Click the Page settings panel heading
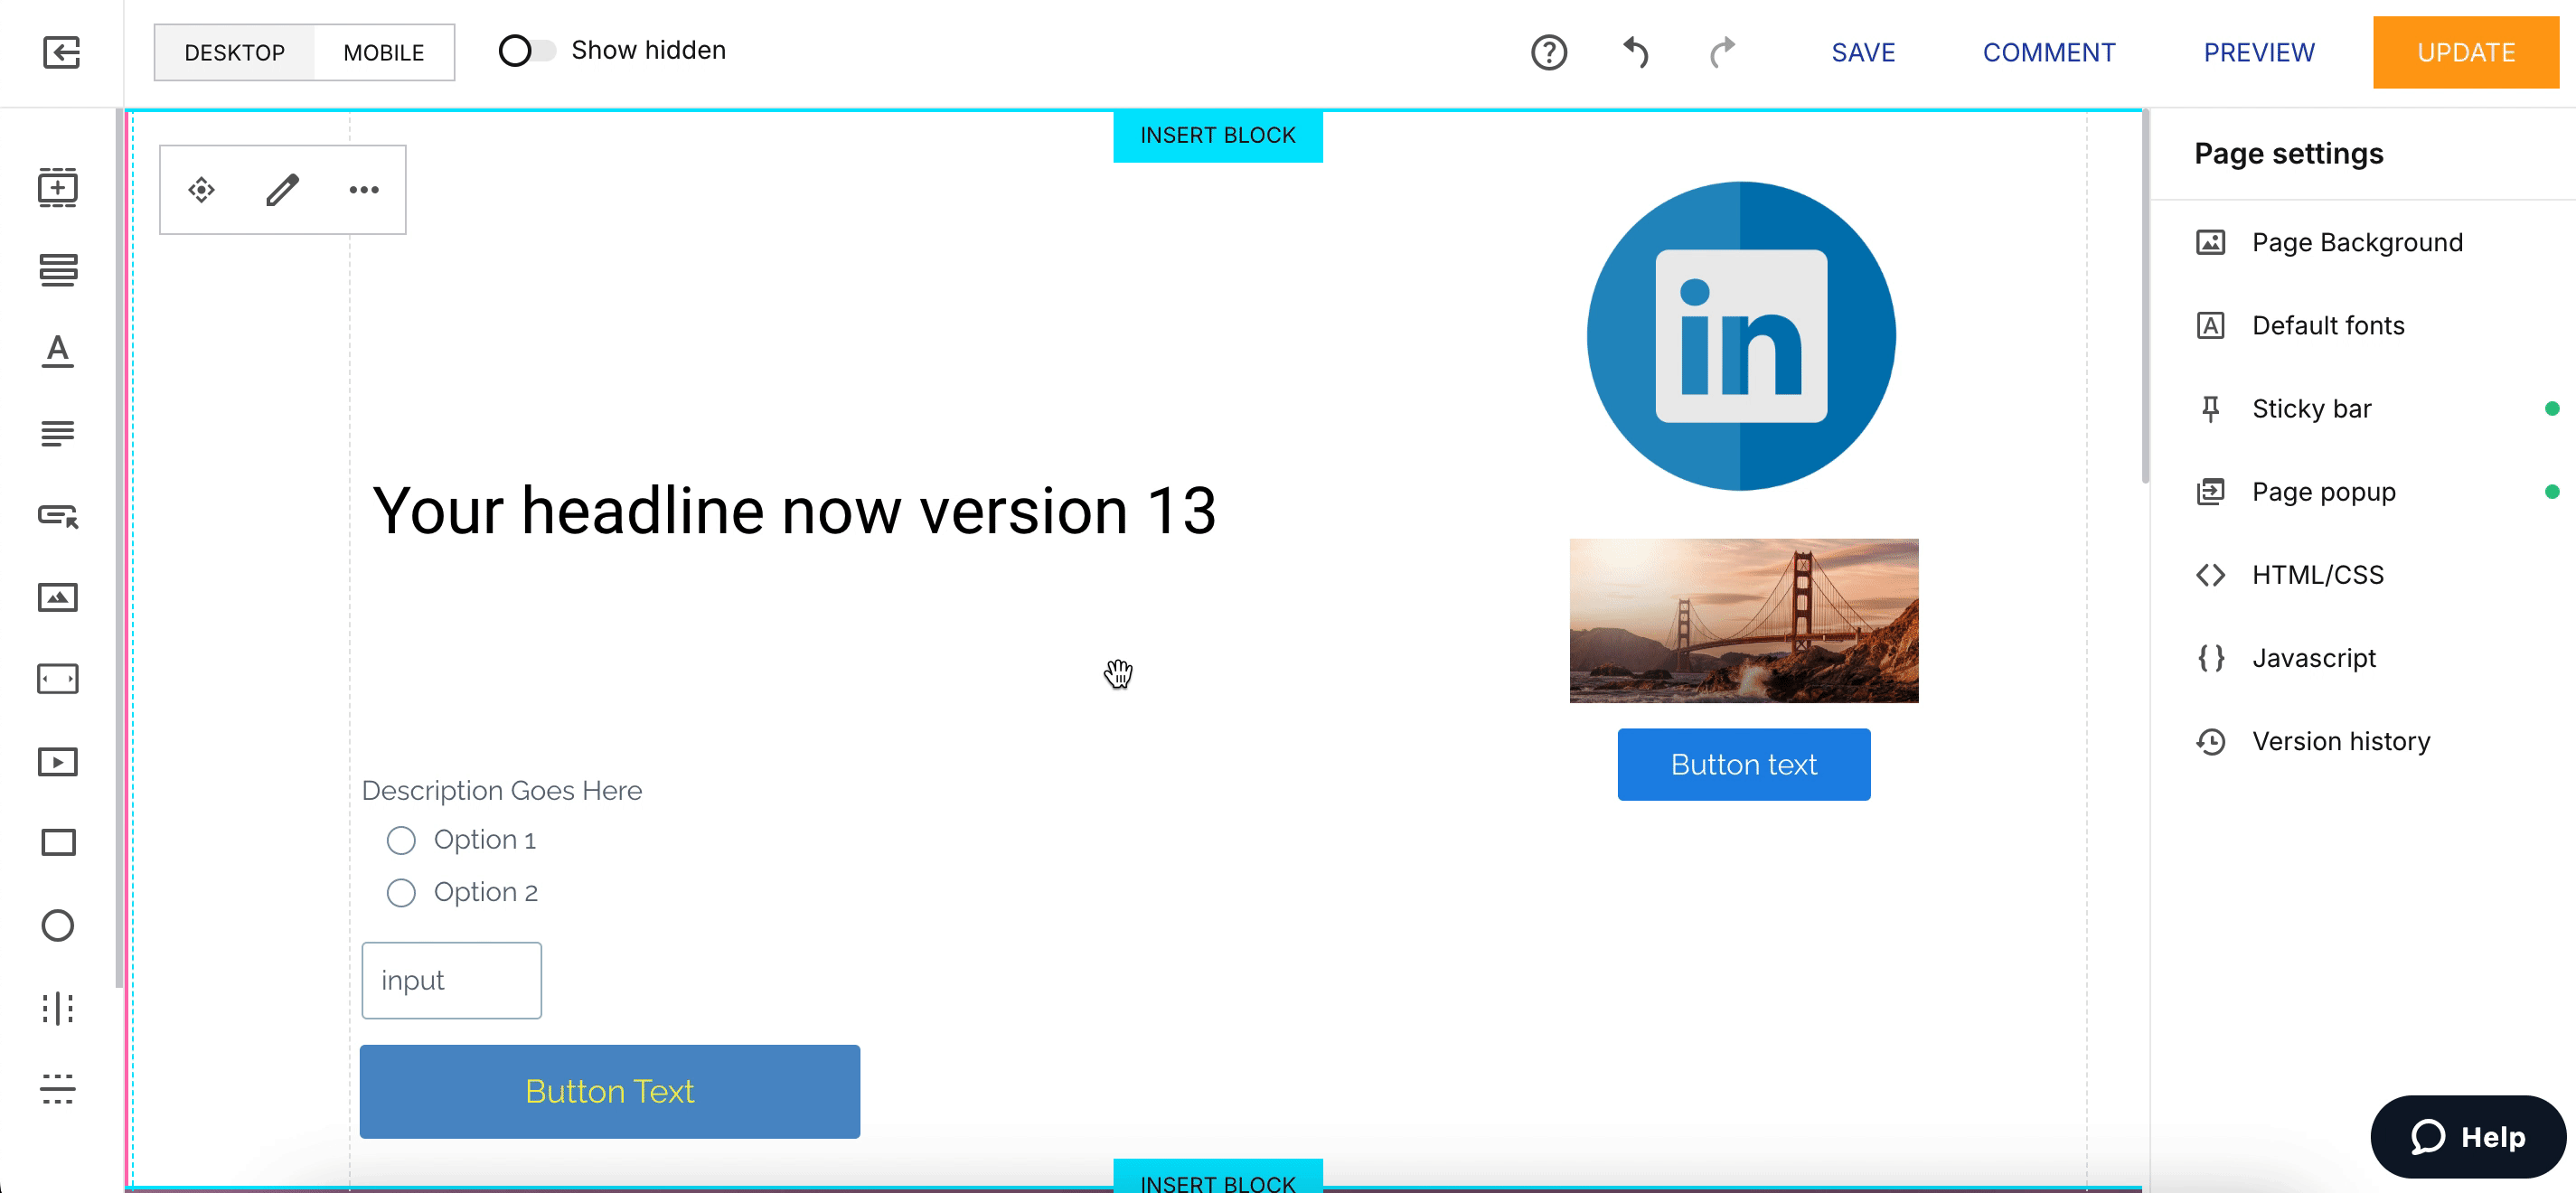Image resolution: width=2576 pixels, height=1193 pixels. point(2288,153)
